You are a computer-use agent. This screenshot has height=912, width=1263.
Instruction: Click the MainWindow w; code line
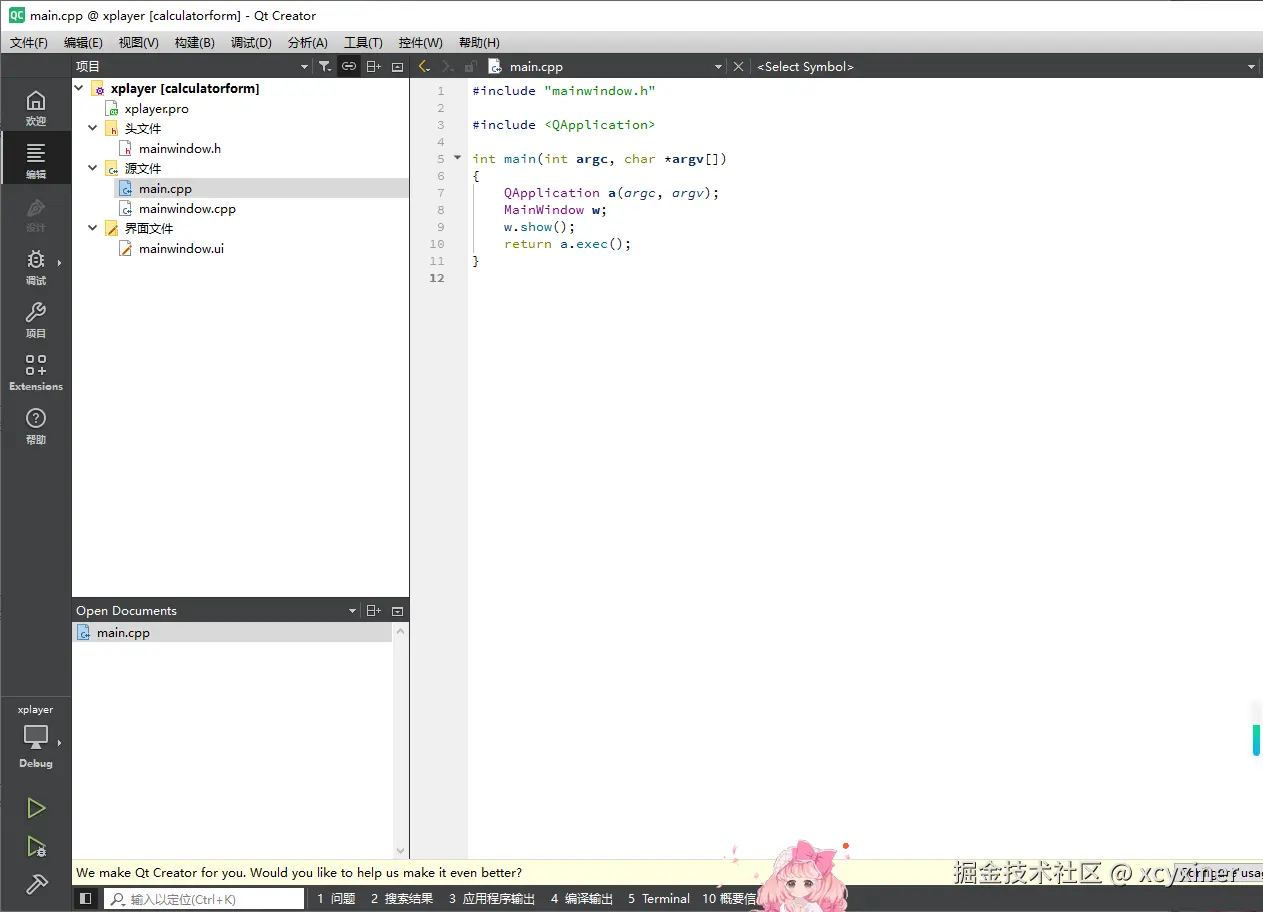click(x=555, y=209)
